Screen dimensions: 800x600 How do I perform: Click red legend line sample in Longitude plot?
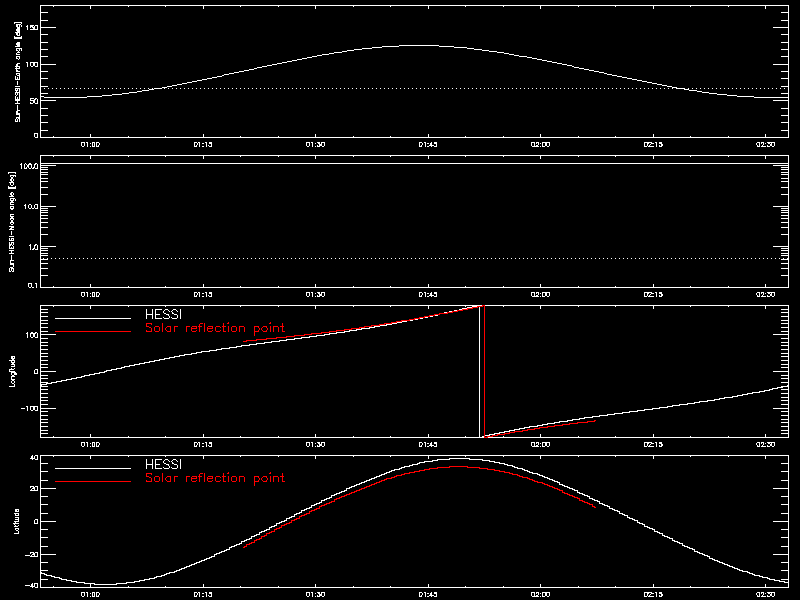pos(93,332)
